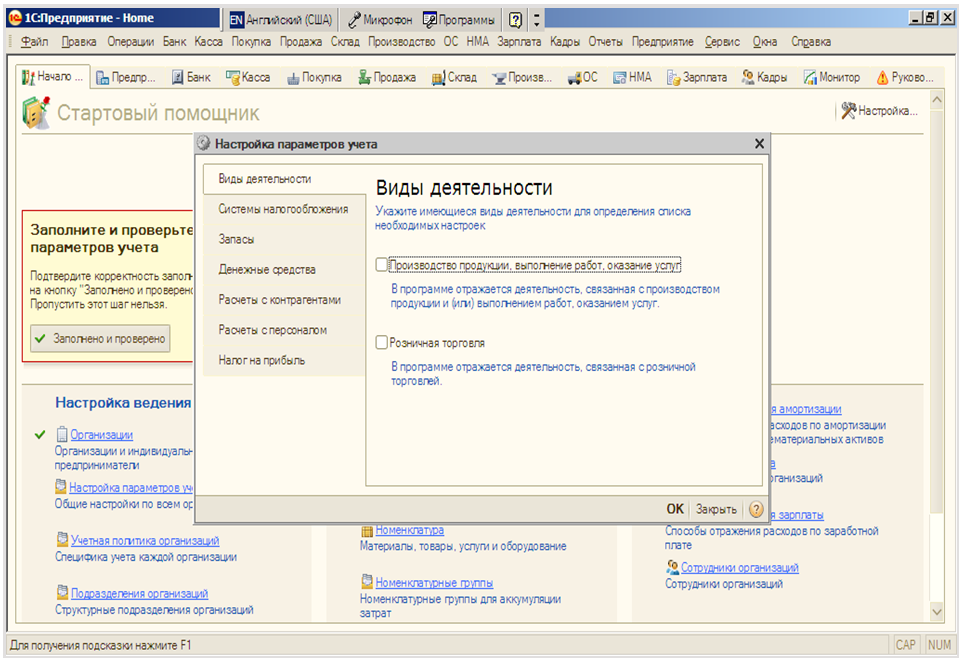Click the Микрофон icon in language bar

[354, 20]
